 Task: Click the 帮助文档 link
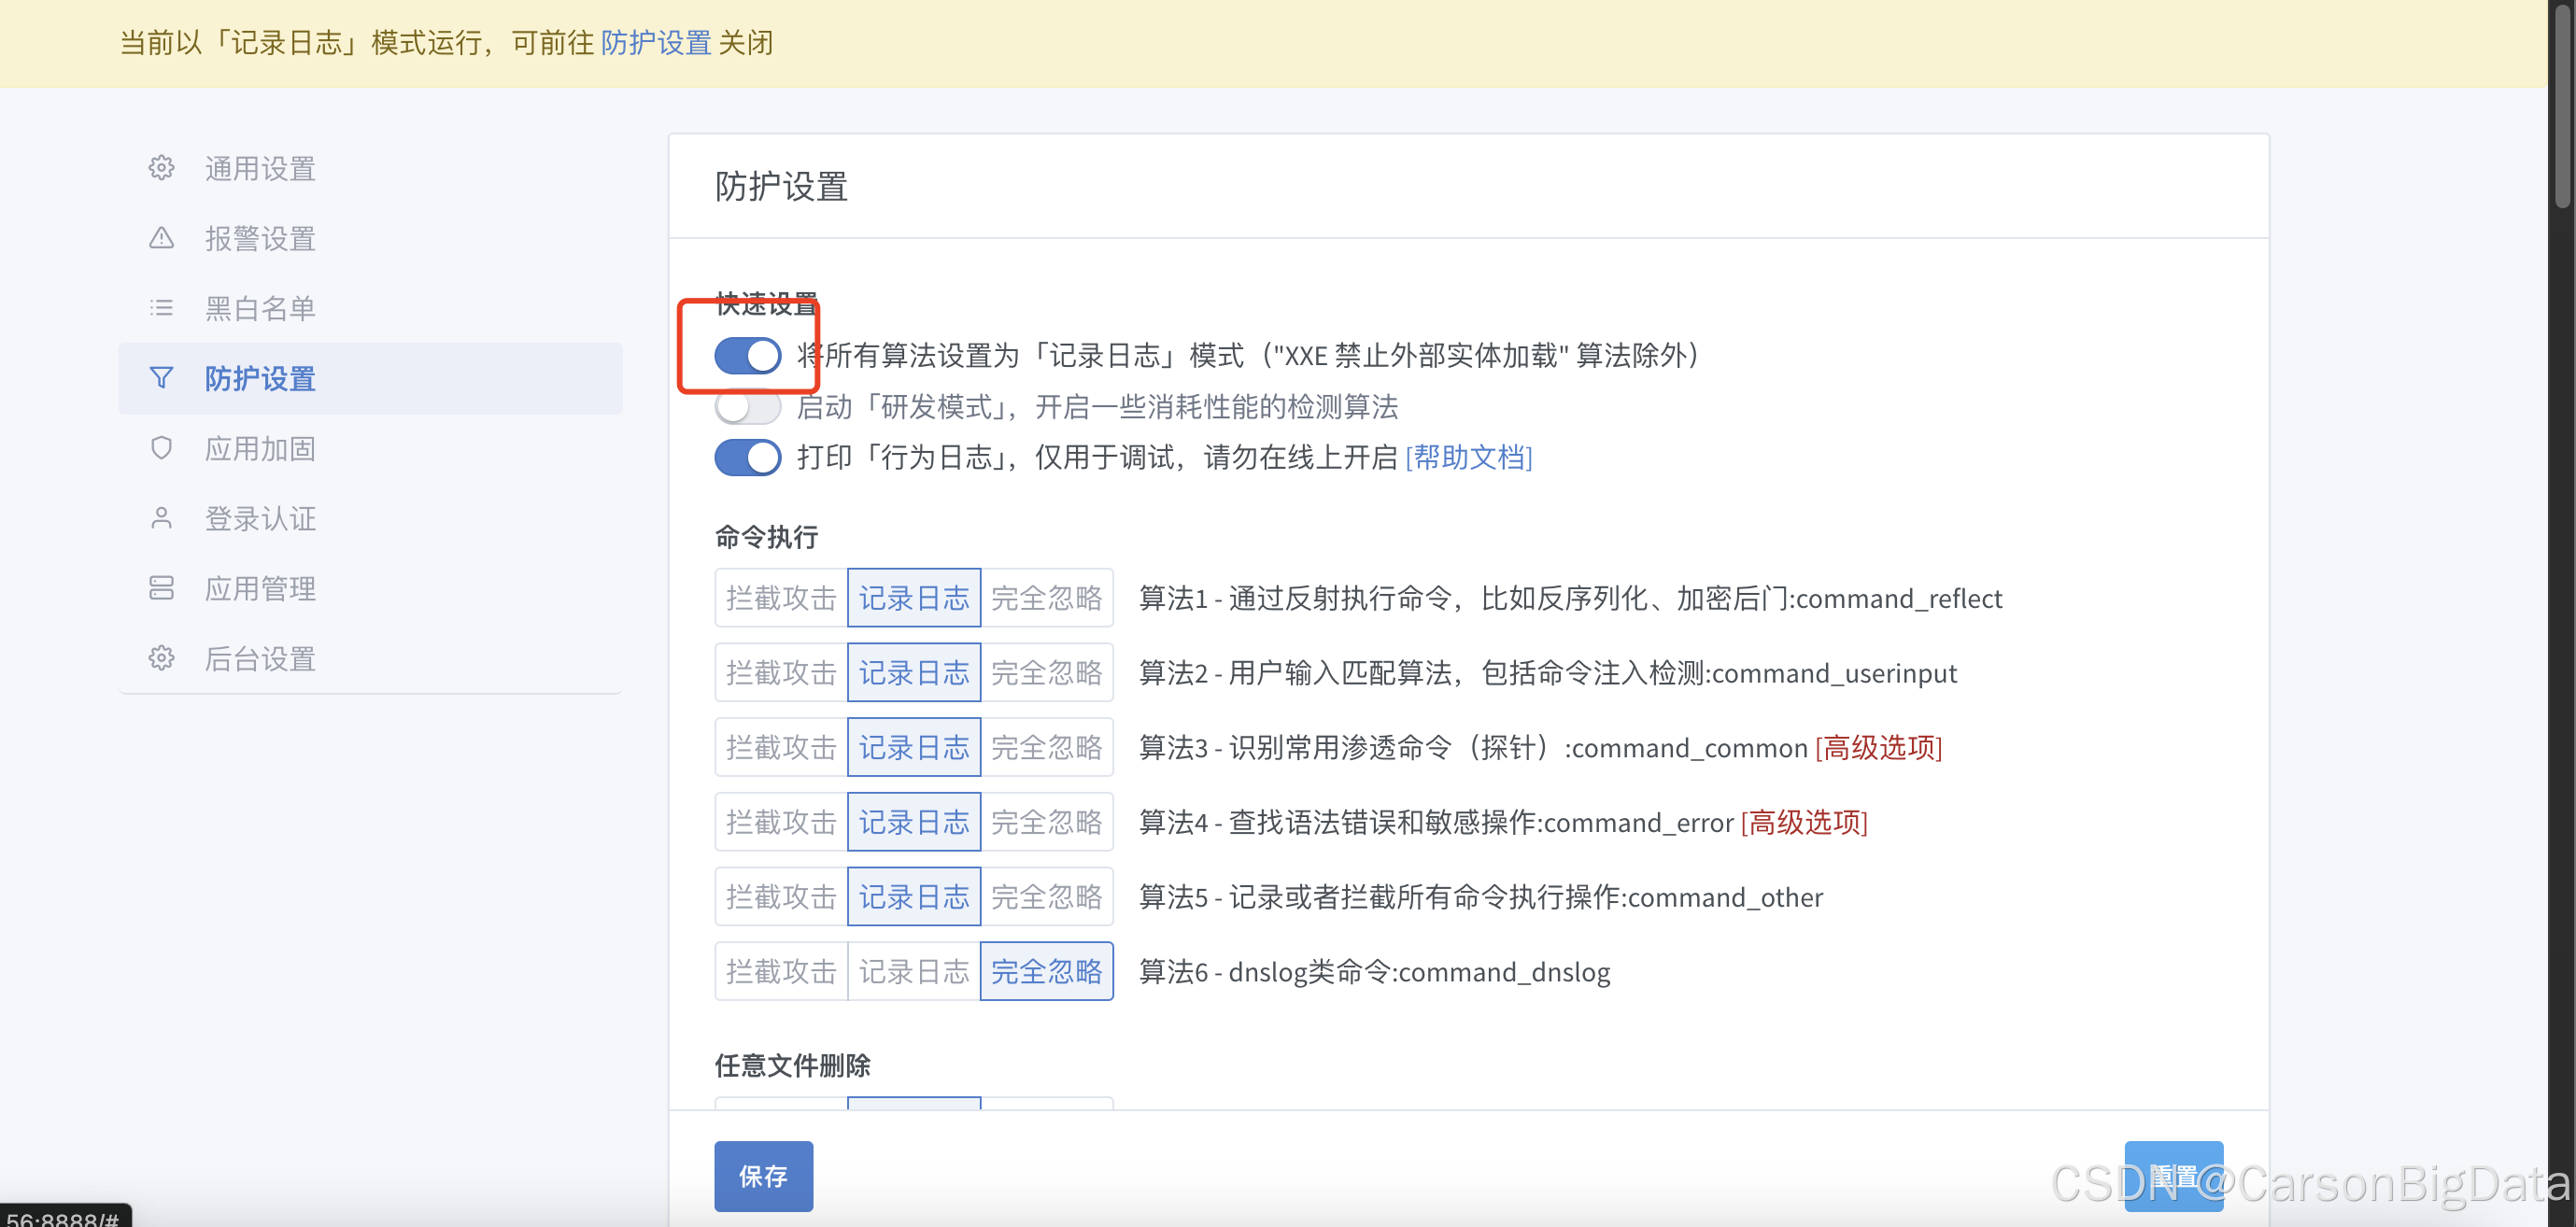pos(1468,458)
